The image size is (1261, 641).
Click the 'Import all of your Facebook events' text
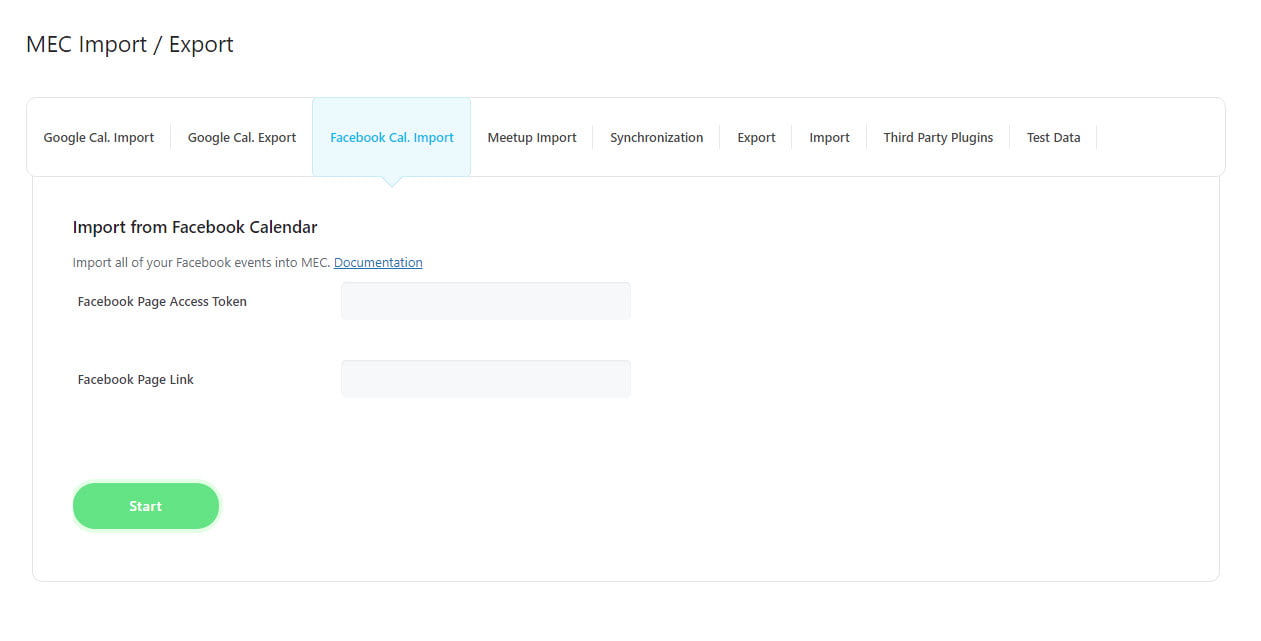tap(200, 262)
